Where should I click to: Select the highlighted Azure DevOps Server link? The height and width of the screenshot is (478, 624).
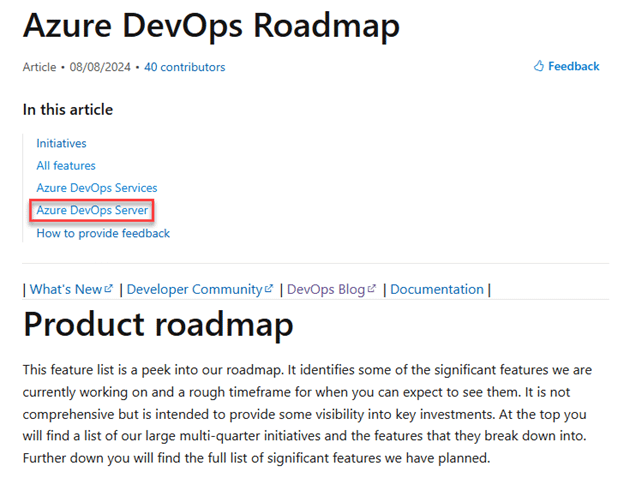click(92, 210)
